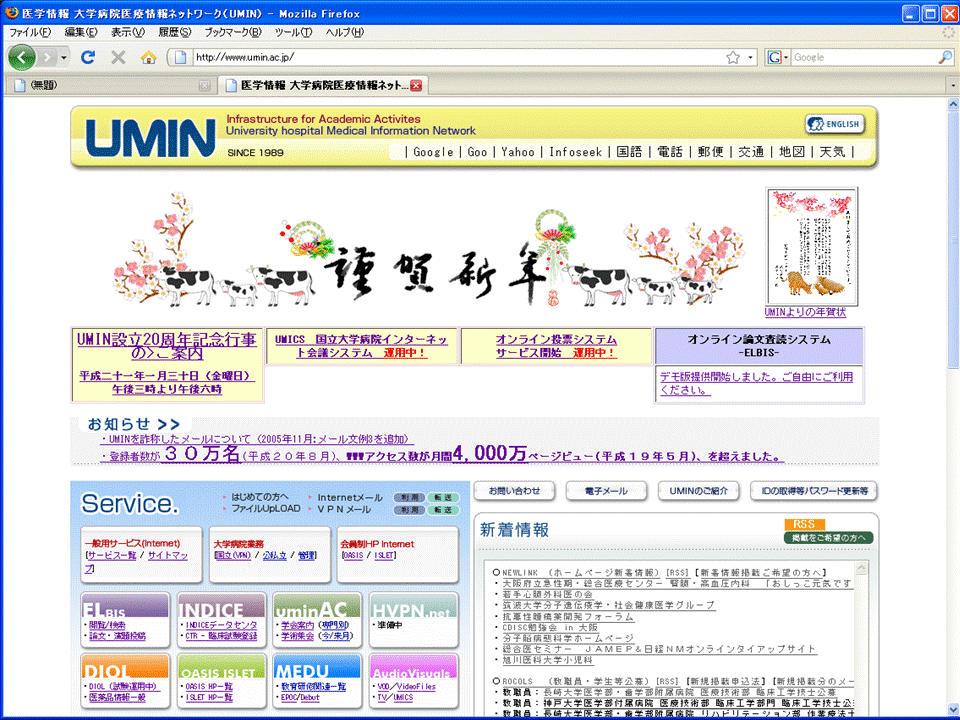Click the browser Back arrow button
Screen dimensions: 960x720
23,57
